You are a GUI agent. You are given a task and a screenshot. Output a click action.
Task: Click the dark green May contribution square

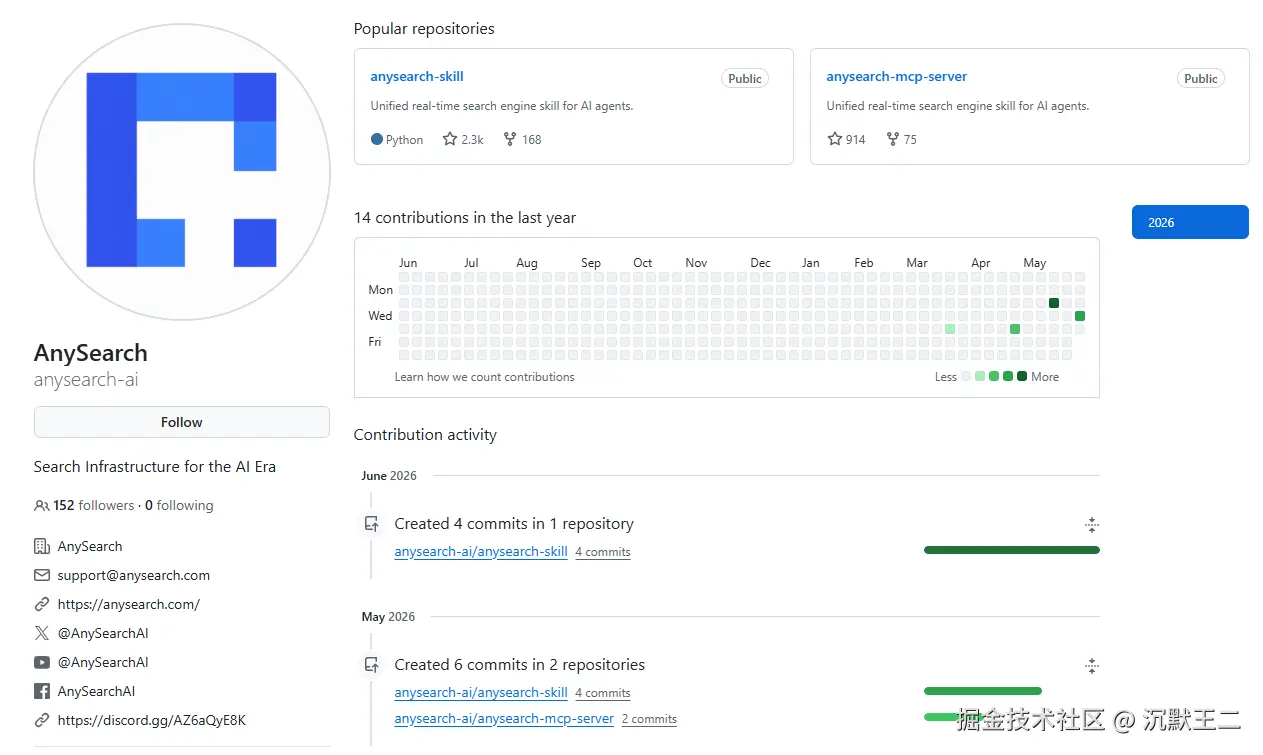[1054, 303]
